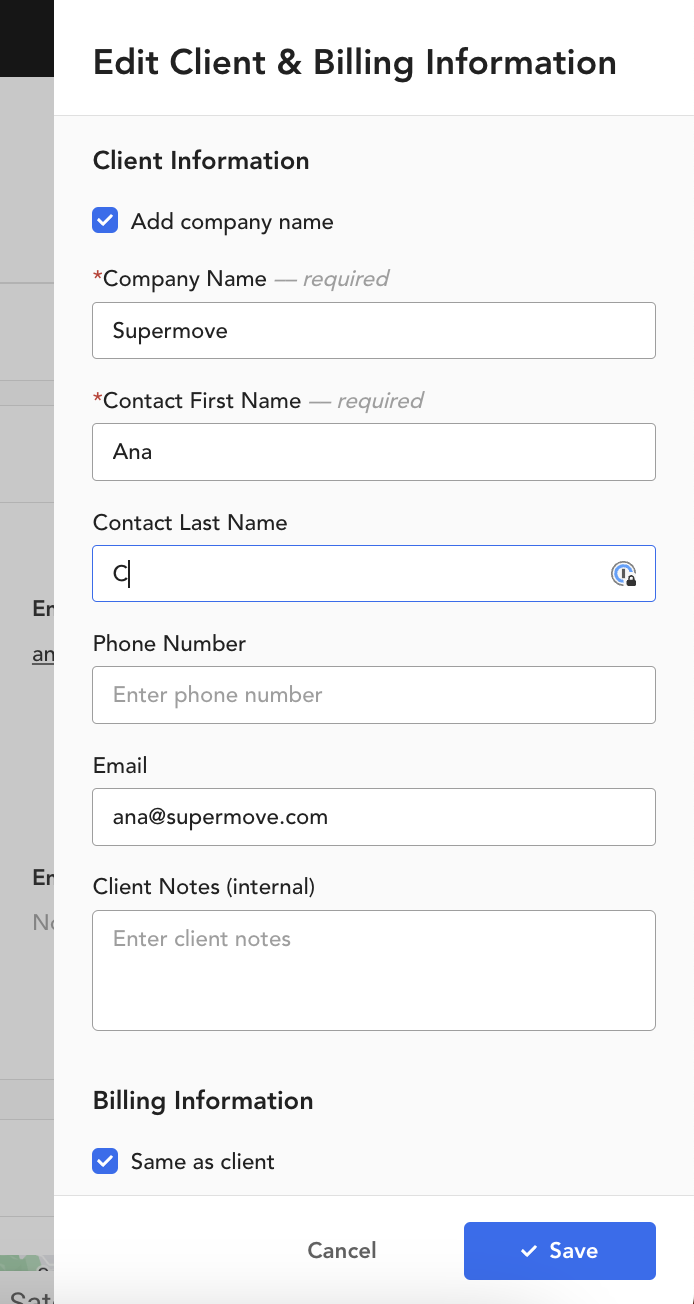The height and width of the screenshot is (1304, 694).
Task: Click the Client Information section heading
Action: 201,161
